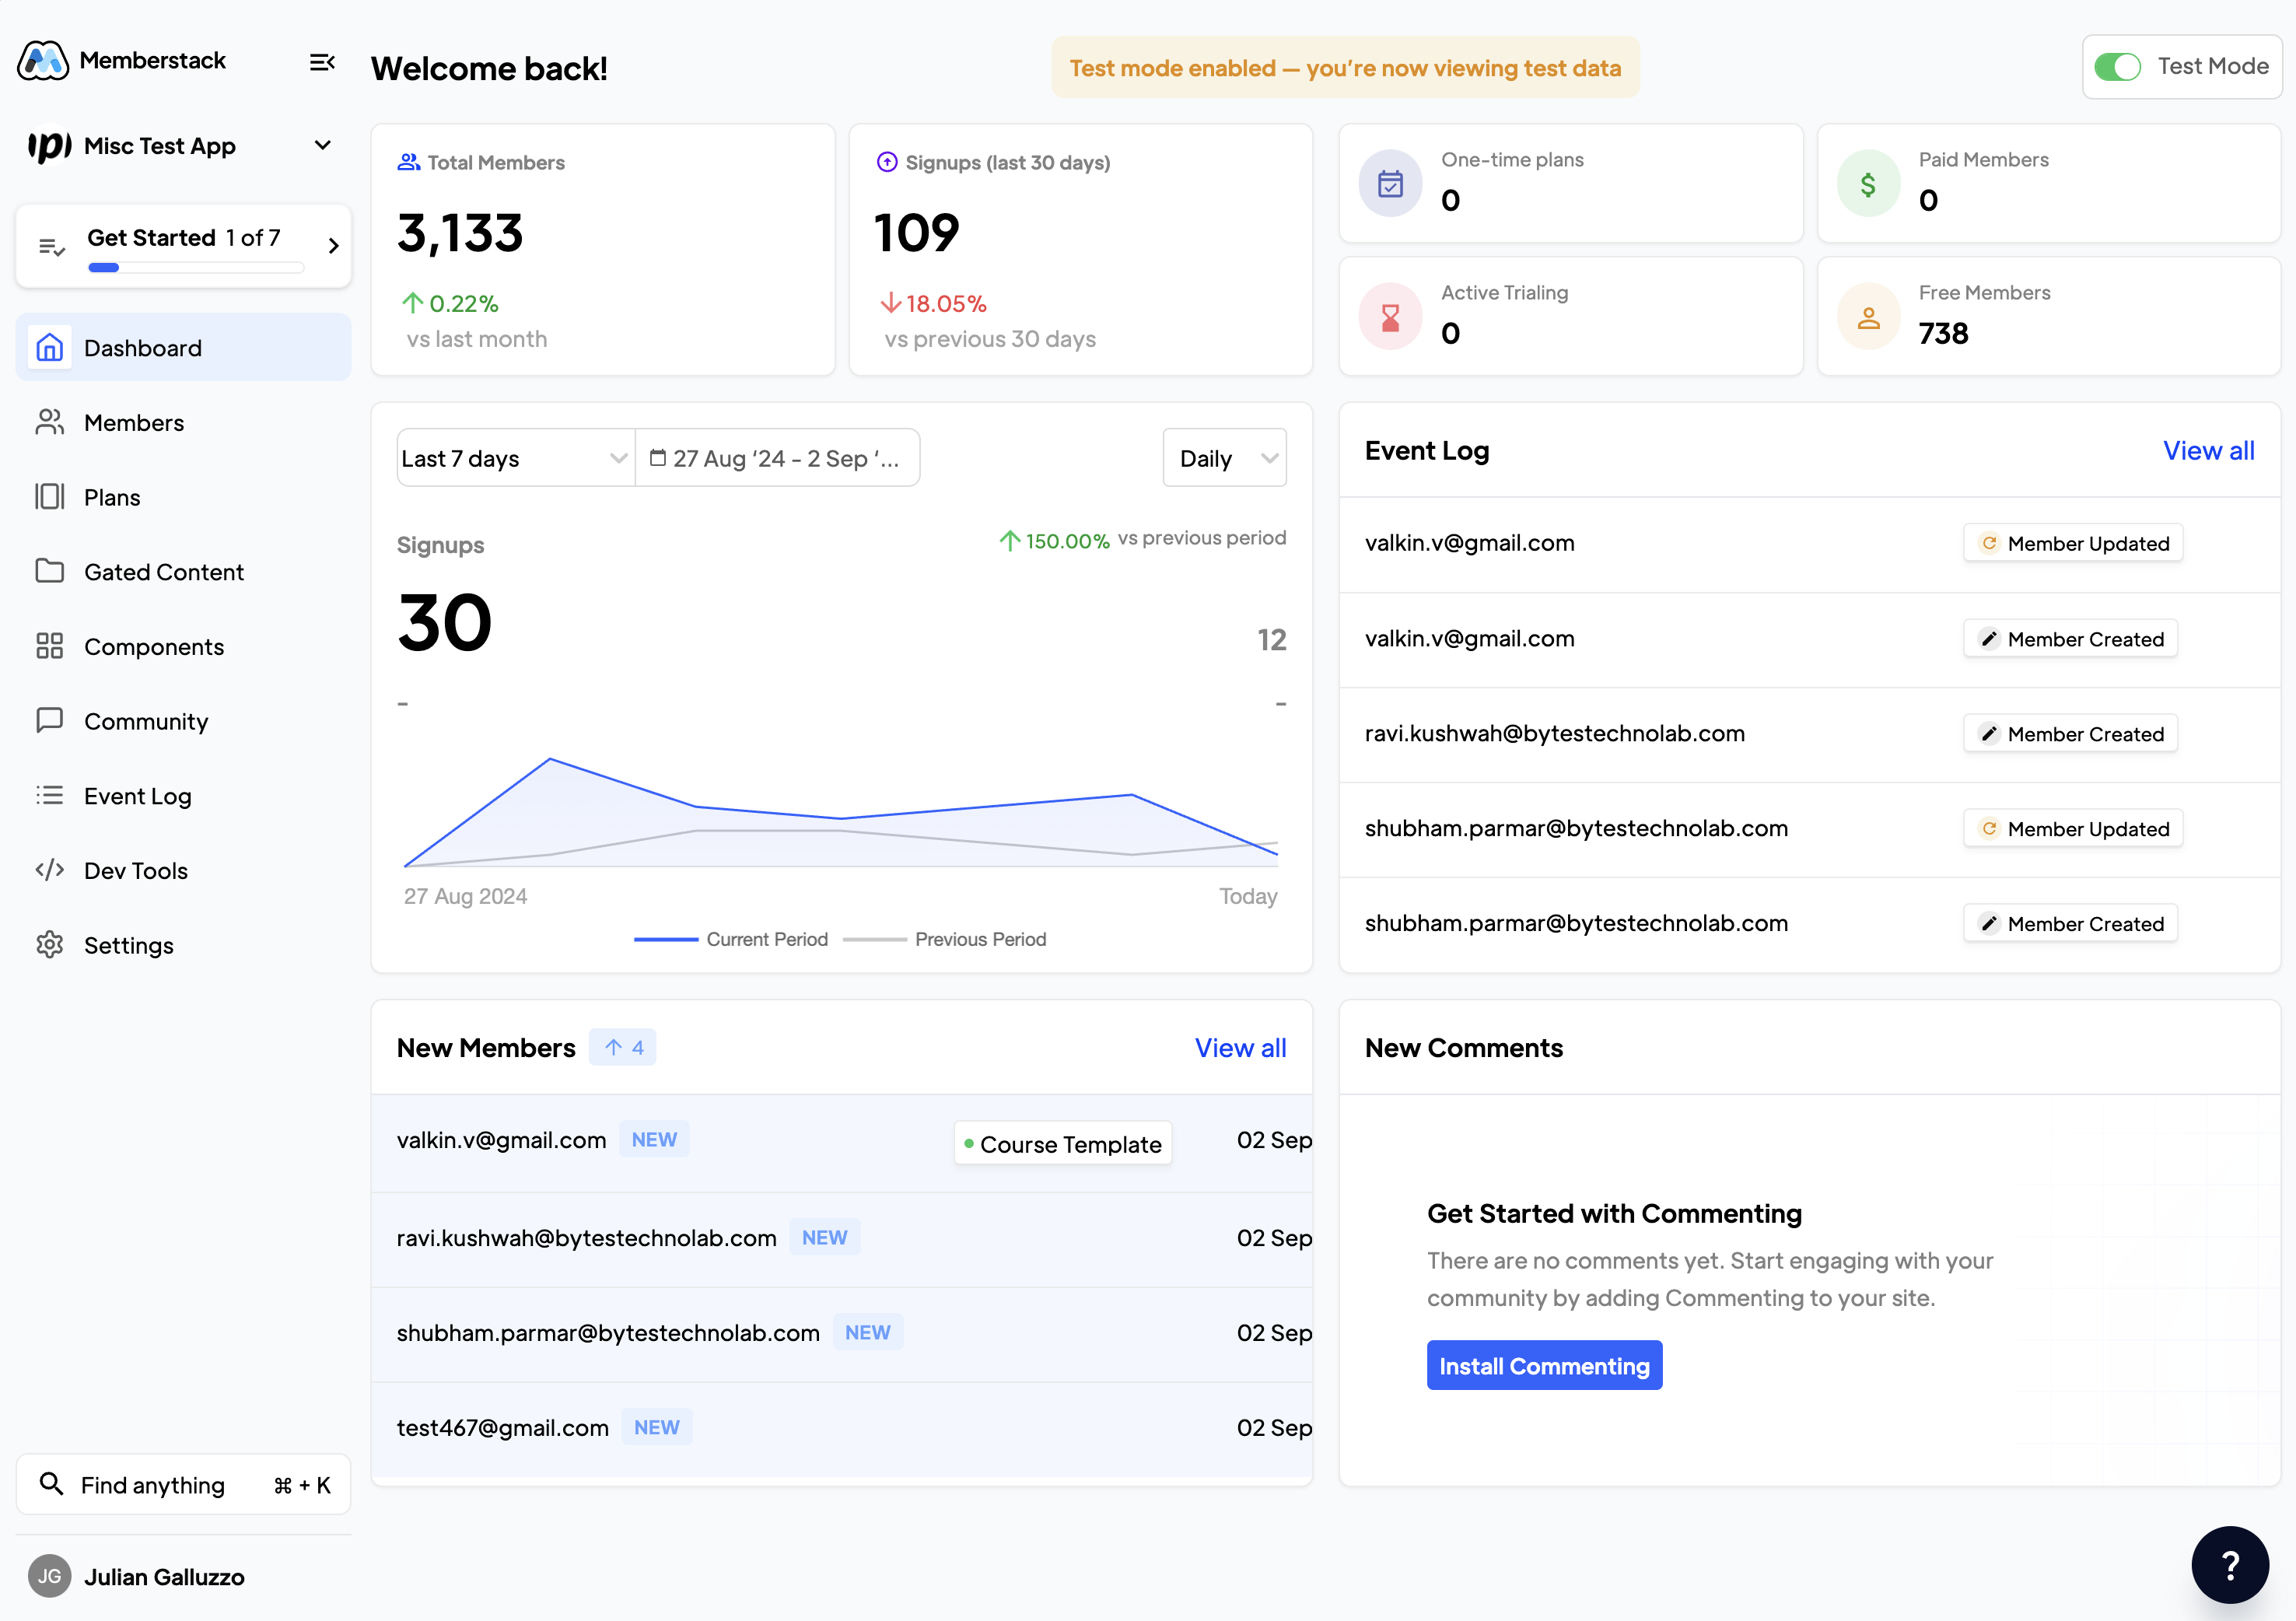This screenshot has height=1621, width=2296.
Task: Click the Free Members person icon
Action: pyautogui.click(x=1867, y=317)
